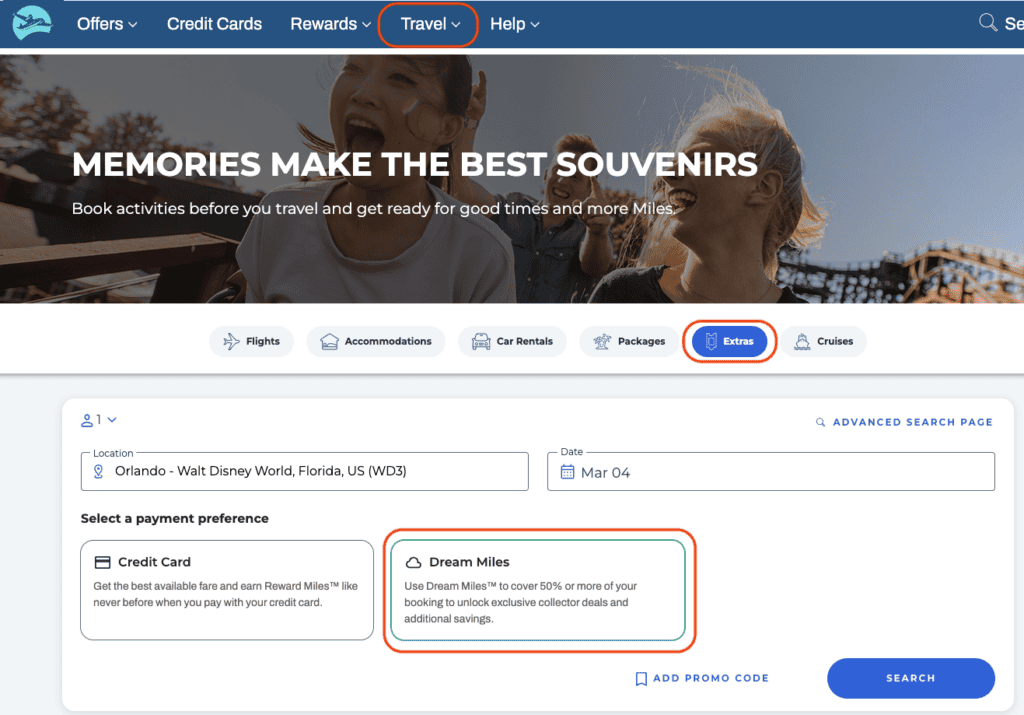Open the Advanced Search Page link
Viewport: 1024px width, 715px height.
[x=904, y=422]
